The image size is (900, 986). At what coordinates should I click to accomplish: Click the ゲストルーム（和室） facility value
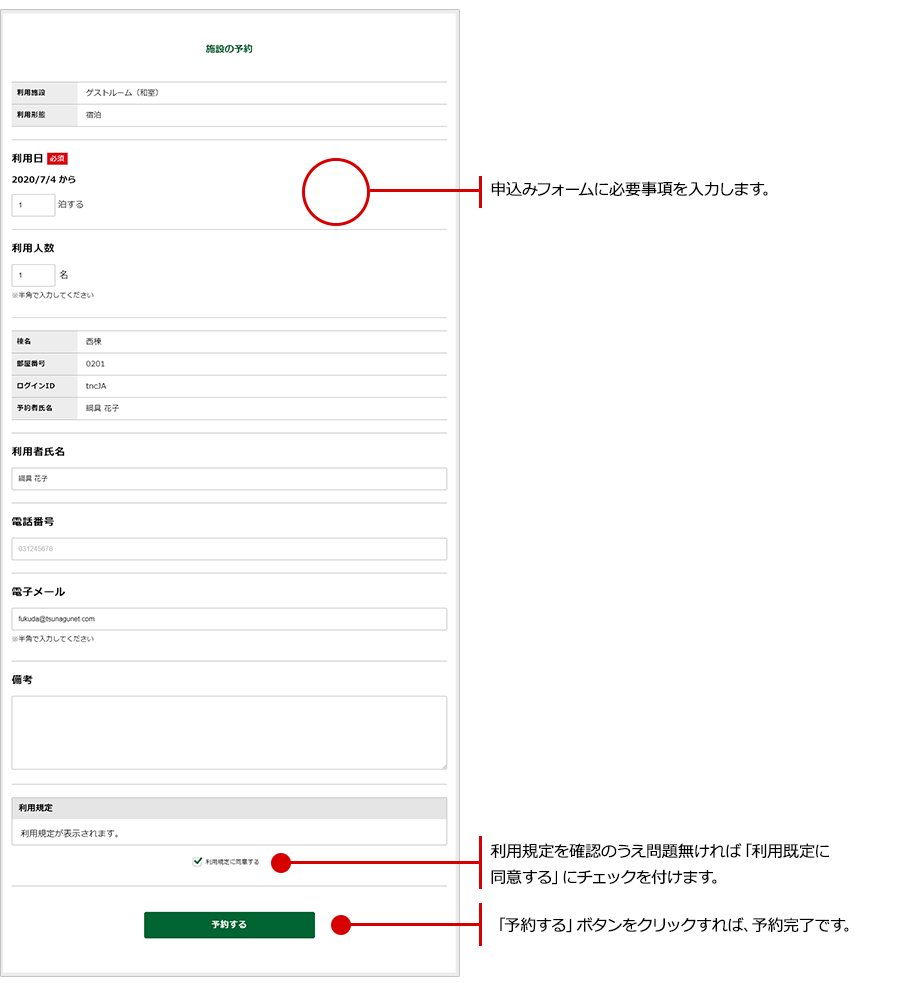pyautogui.click(x=122, y=93)
